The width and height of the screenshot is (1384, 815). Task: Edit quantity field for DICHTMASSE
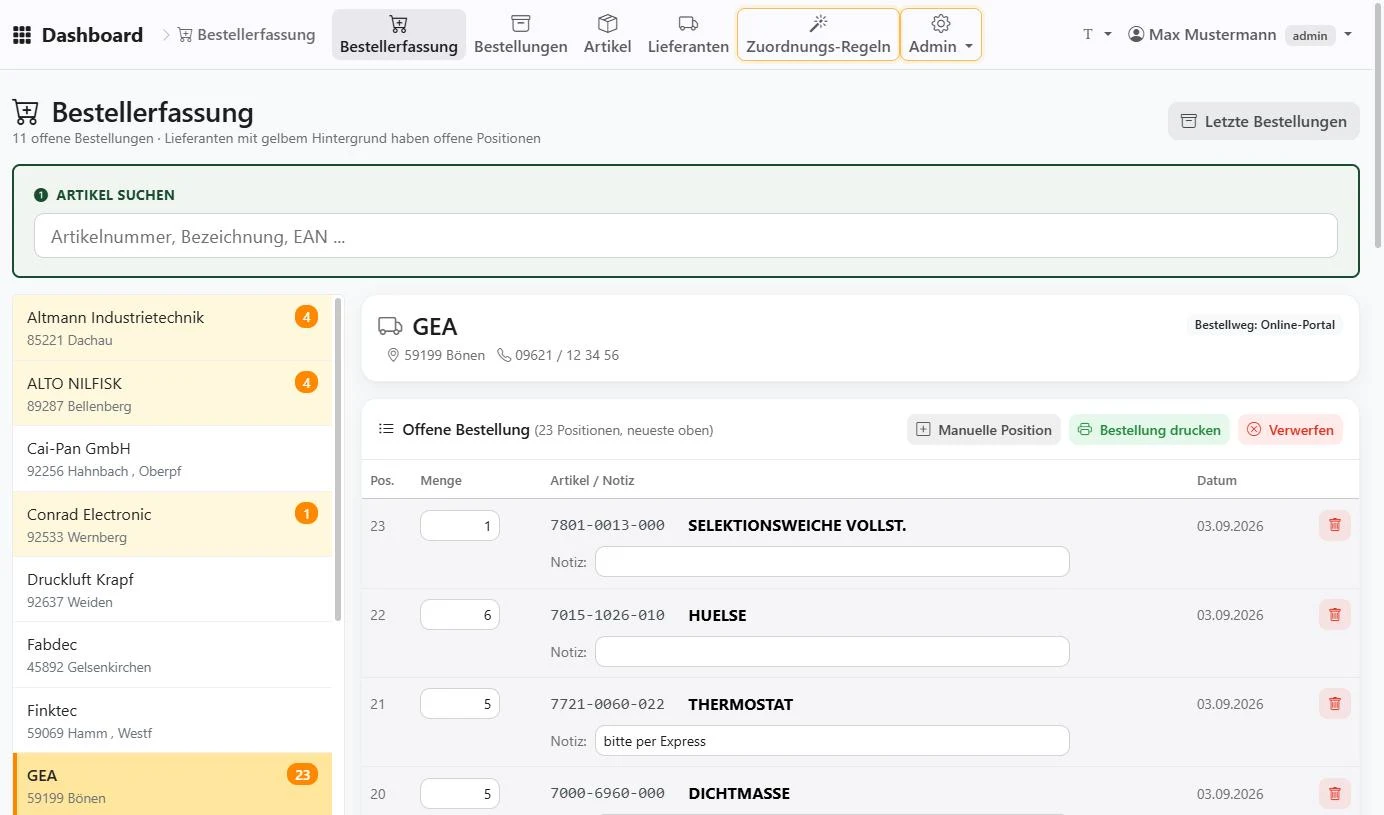pyautogui.click(x=460, y=794)
